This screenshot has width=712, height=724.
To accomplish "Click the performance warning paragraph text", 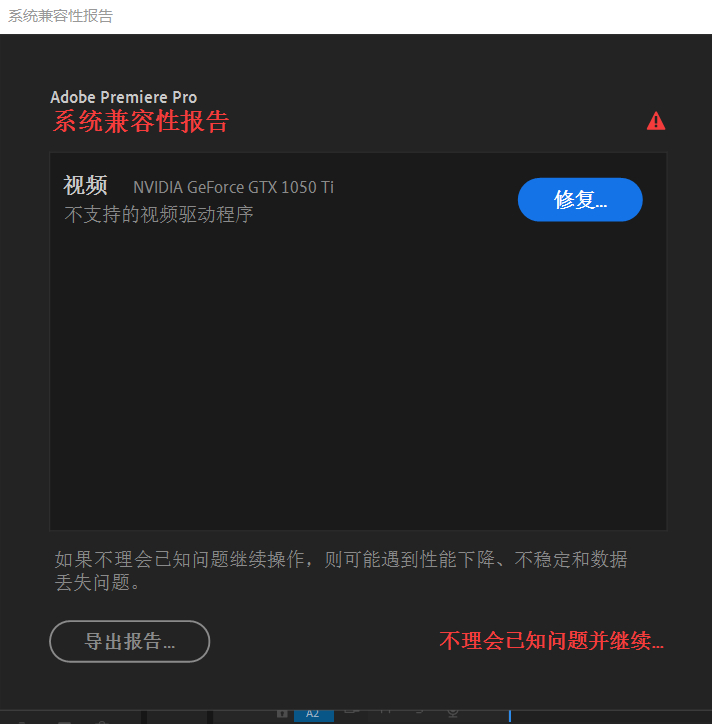I will click(341, 571).
